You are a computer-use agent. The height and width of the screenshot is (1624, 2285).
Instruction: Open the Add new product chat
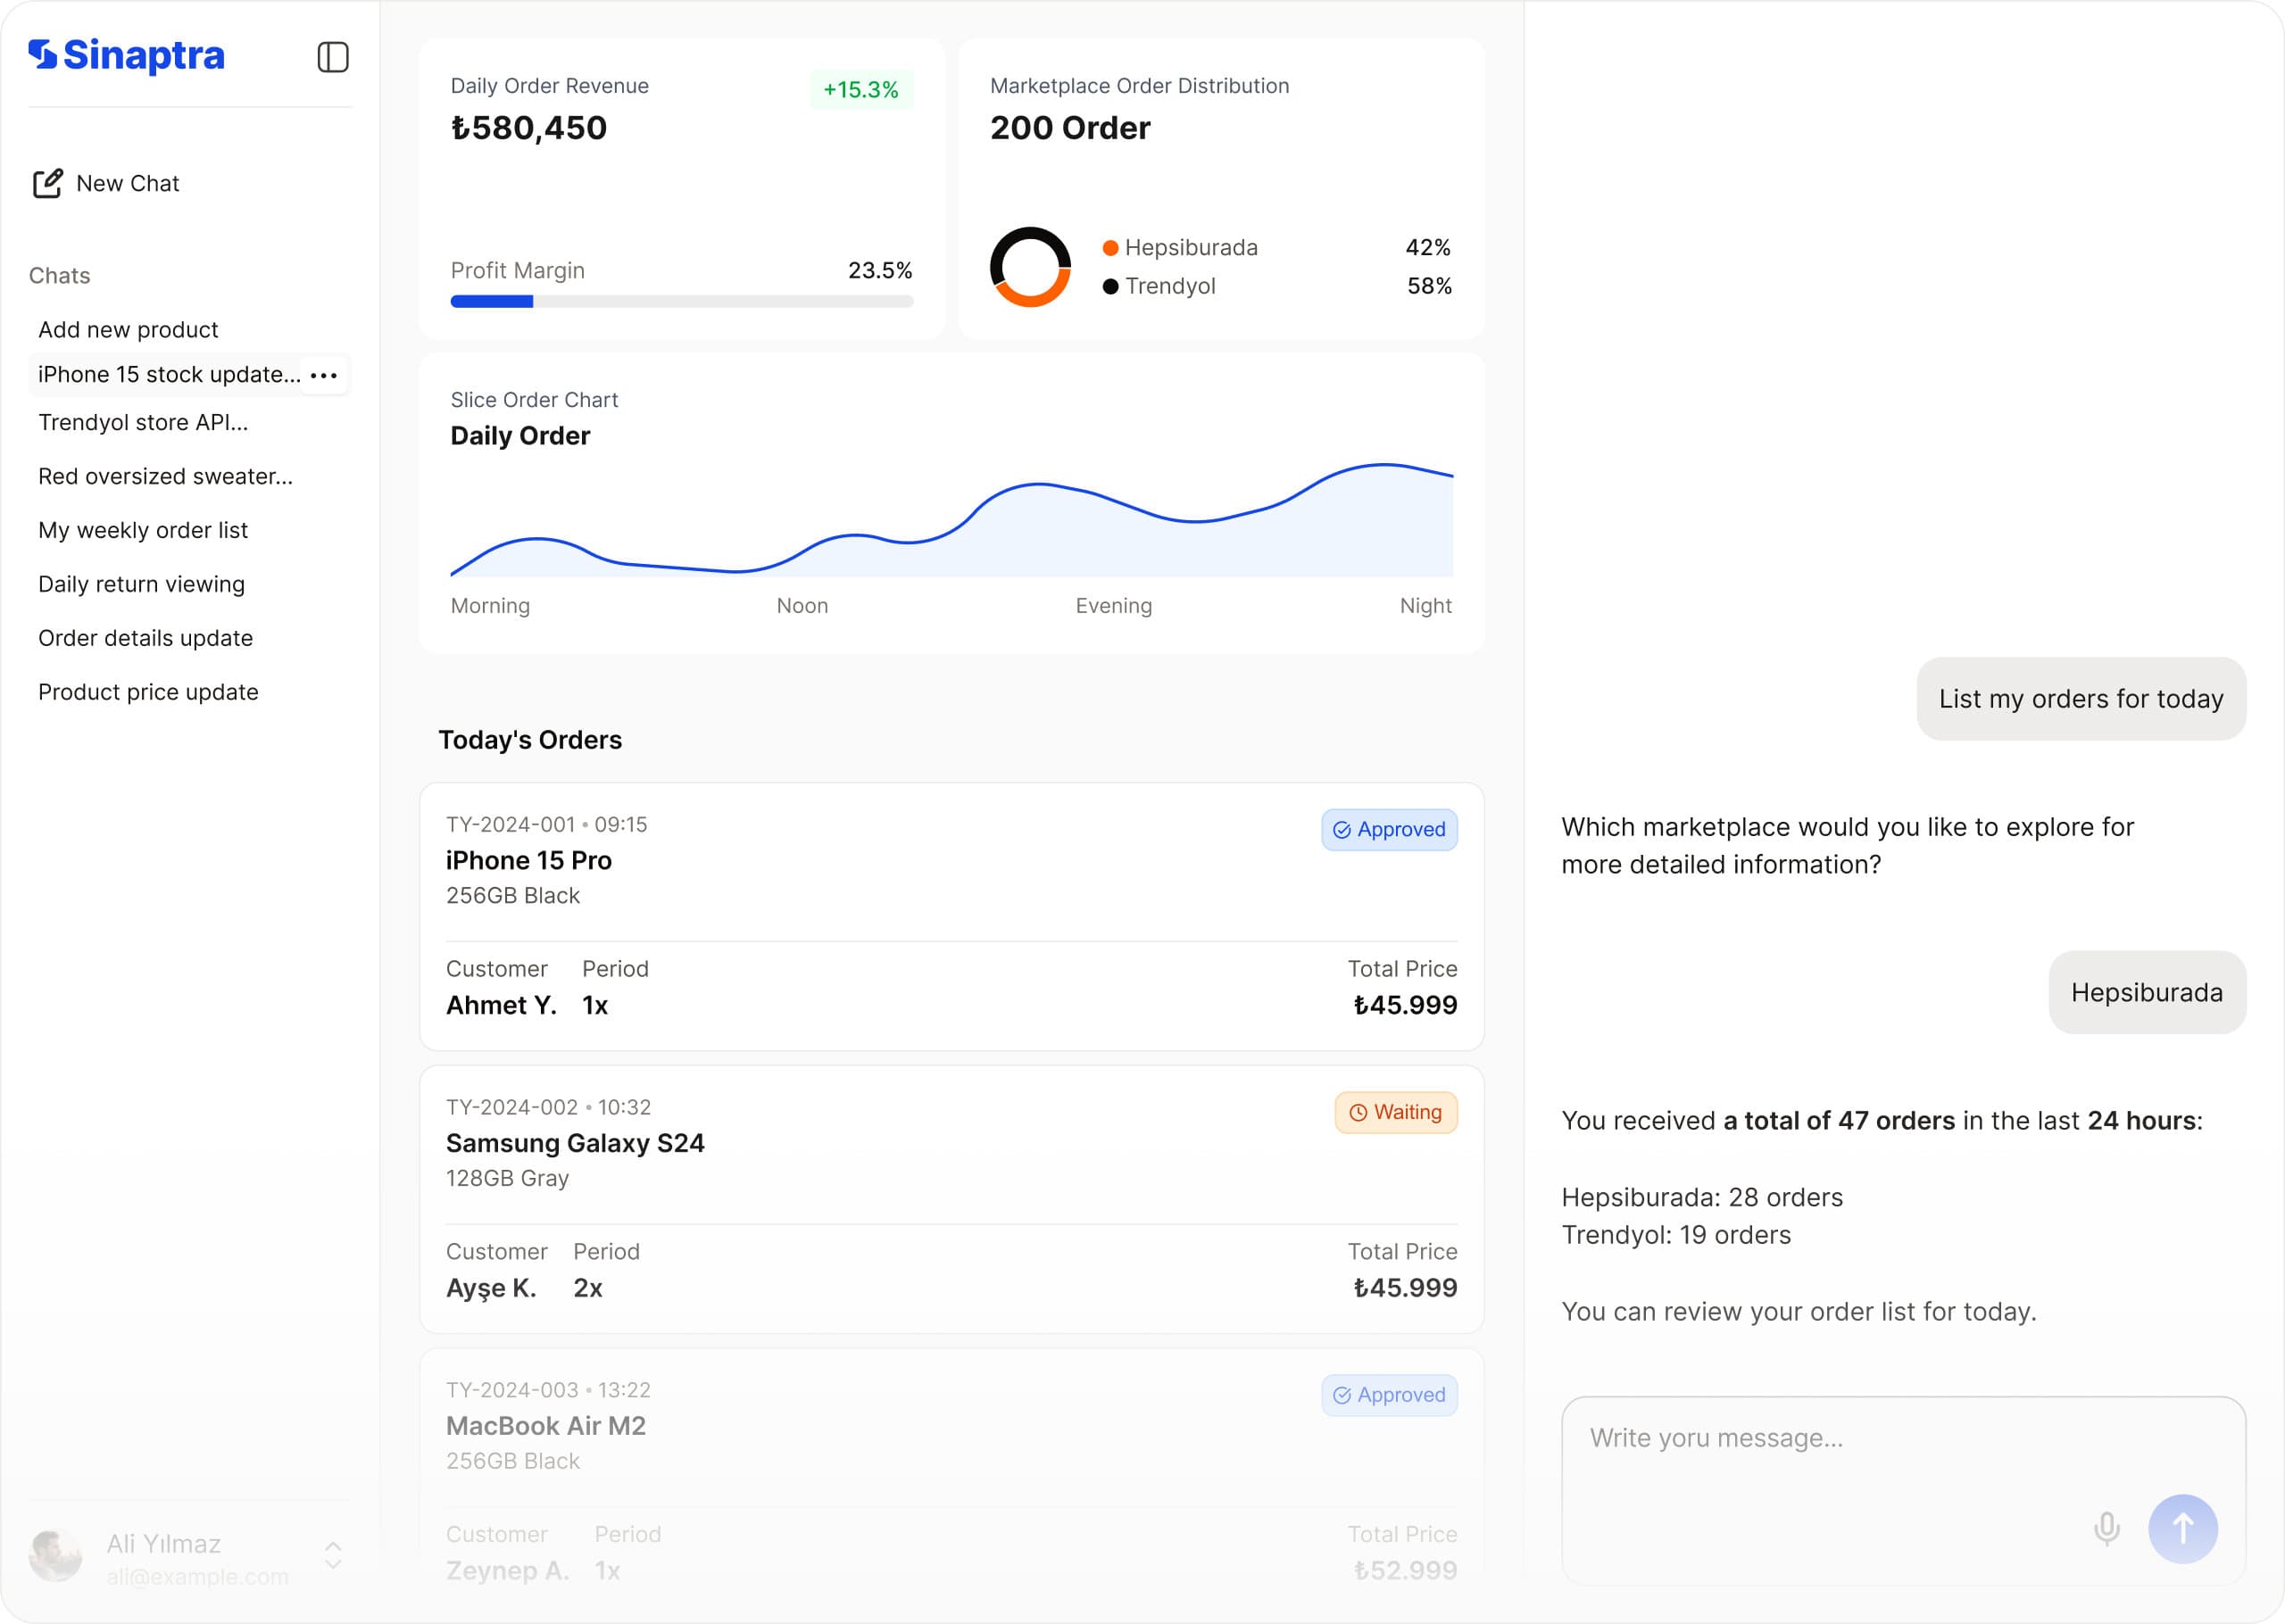pos(128,330)
